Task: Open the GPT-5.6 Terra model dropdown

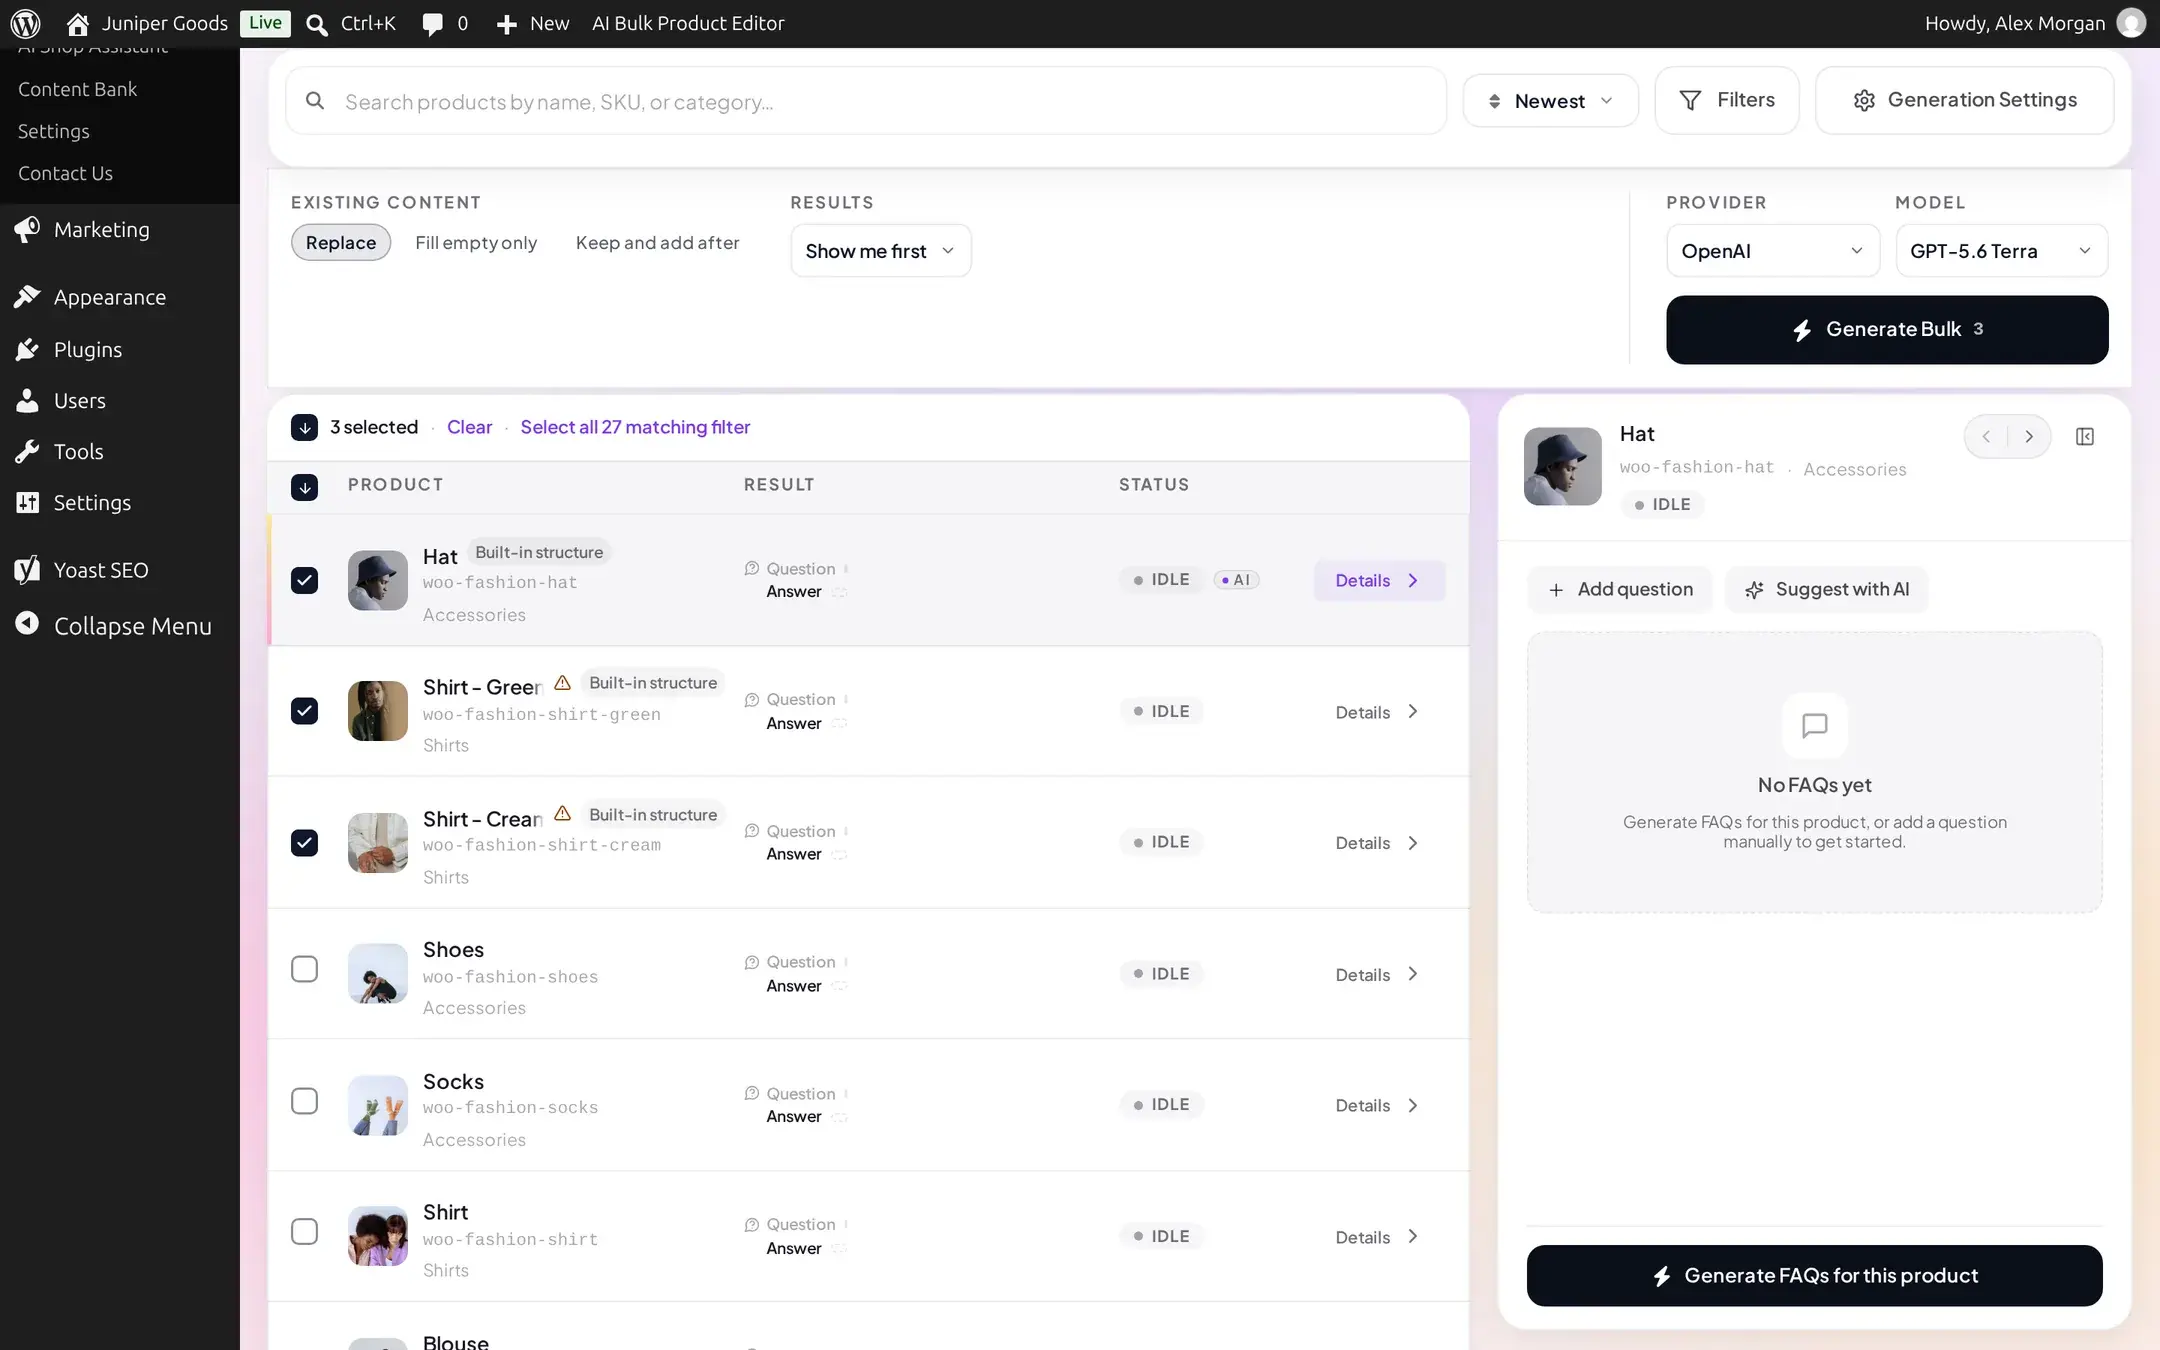Action: pyautogui.click(x=2001, y=251)
